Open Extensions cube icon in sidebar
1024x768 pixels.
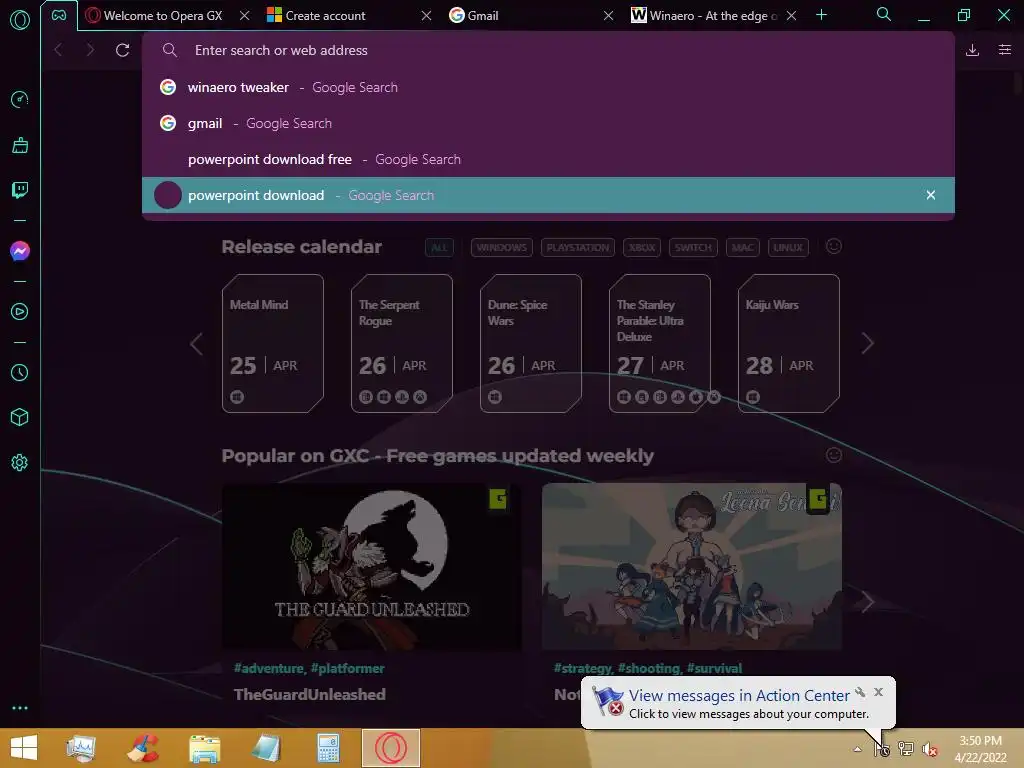pyautogui.click(x=20, y=417)
